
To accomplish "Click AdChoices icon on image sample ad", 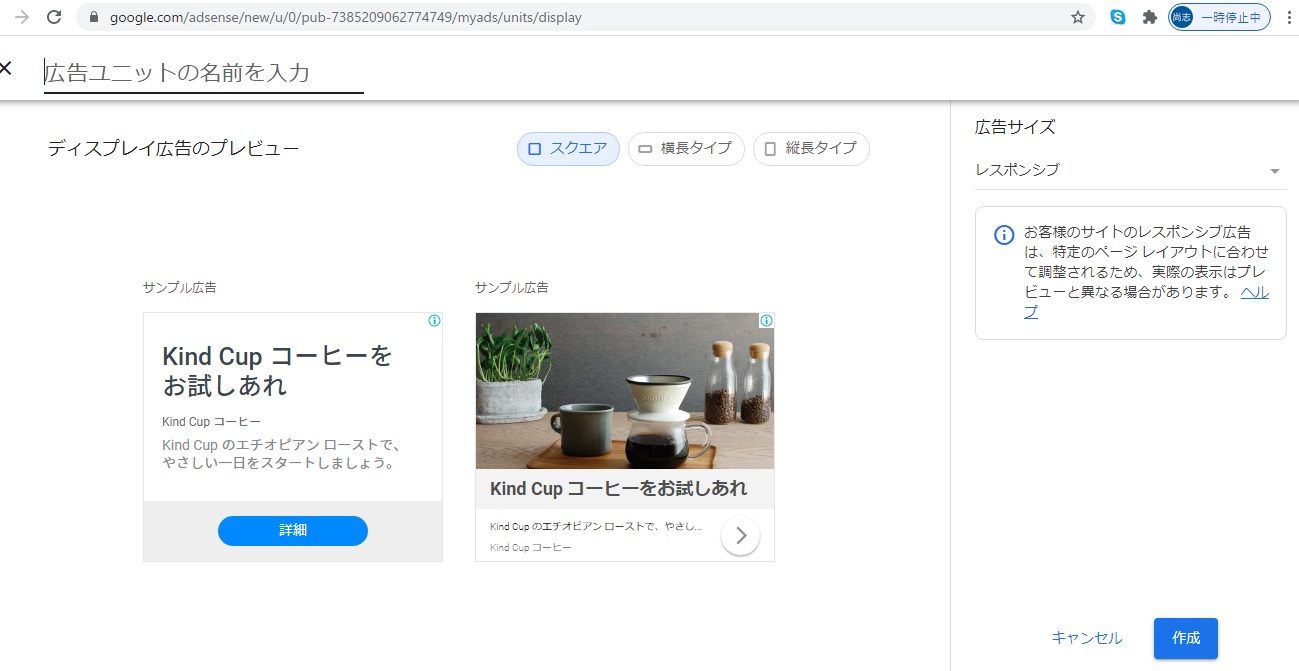I will (x=766, y=321).
